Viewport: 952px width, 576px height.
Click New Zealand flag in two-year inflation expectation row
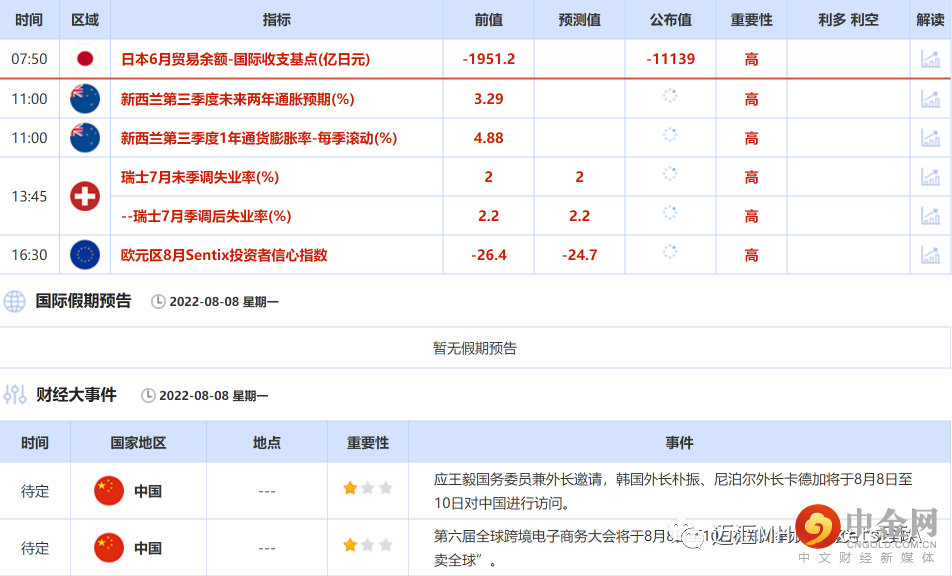(85, 99)
